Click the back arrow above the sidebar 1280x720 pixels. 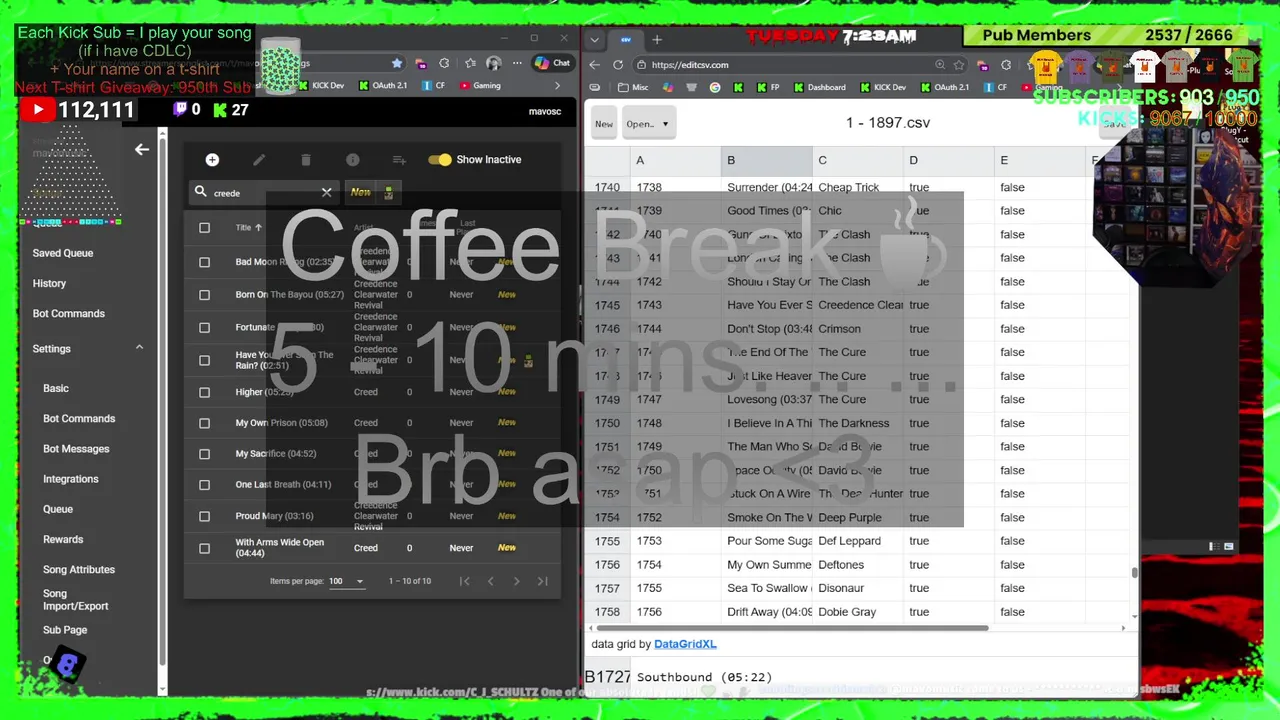pos(142,149)
